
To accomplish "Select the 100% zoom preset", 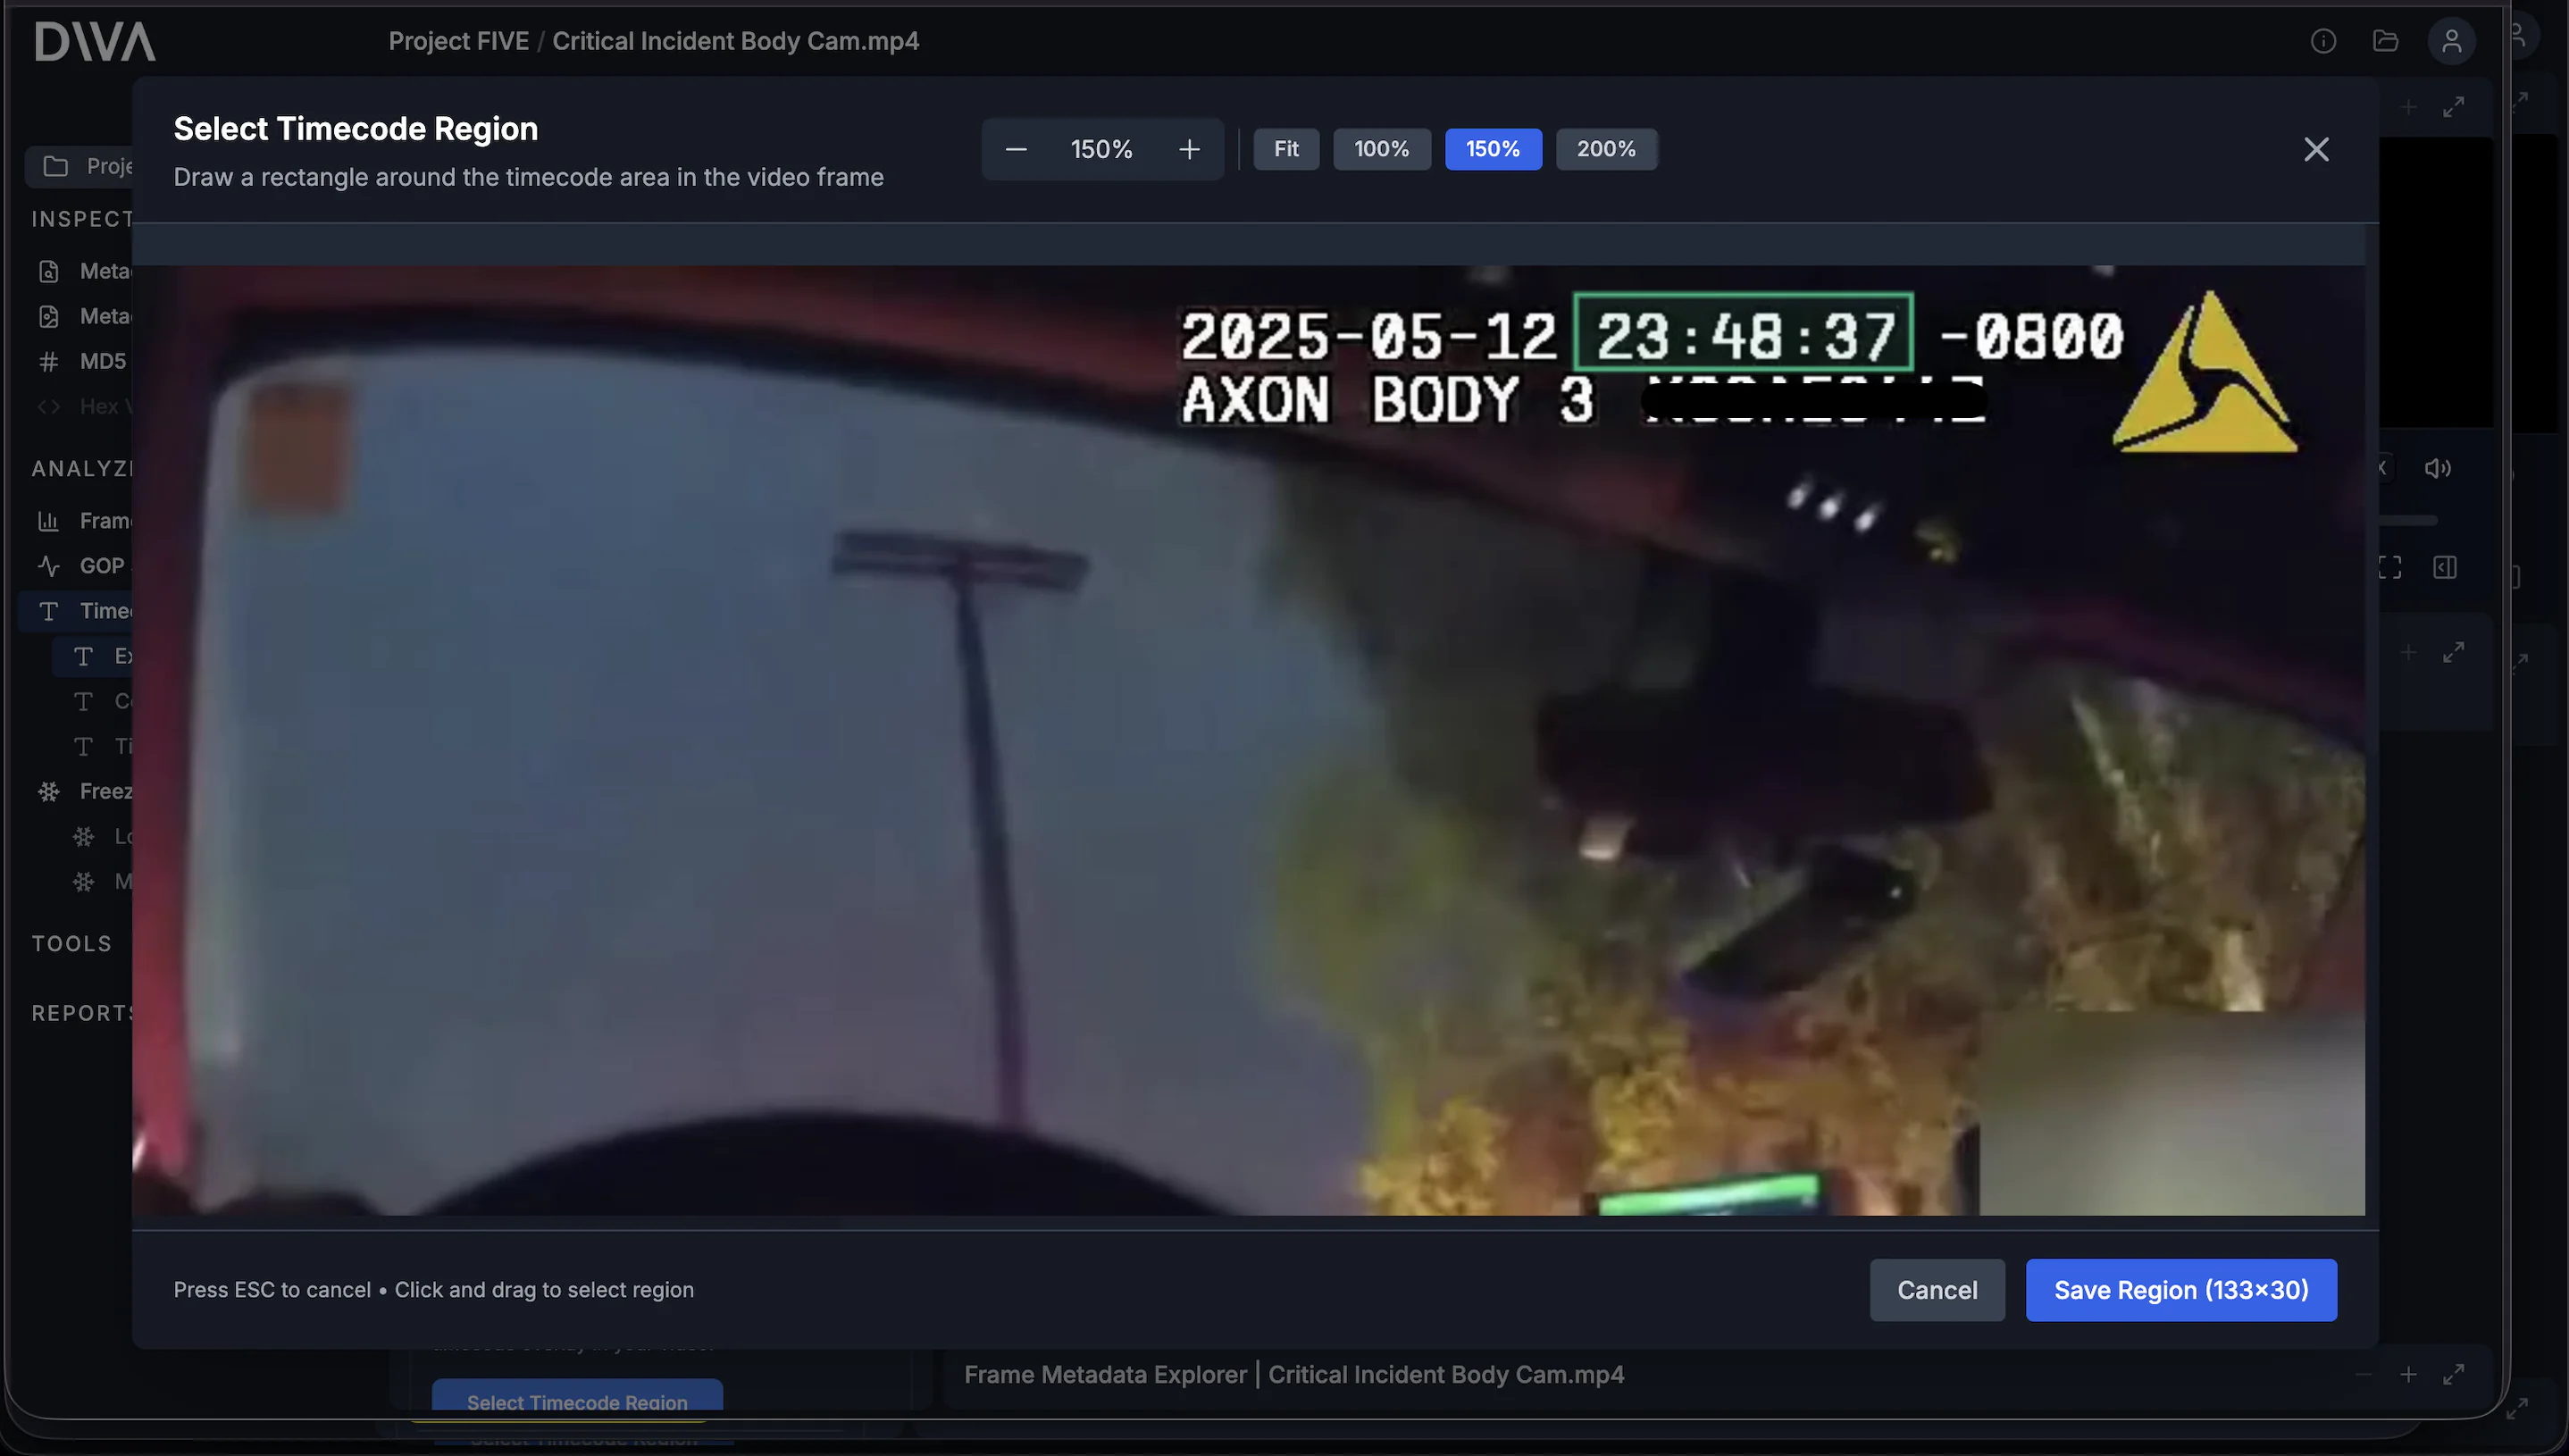I will tap(1381, 149).
